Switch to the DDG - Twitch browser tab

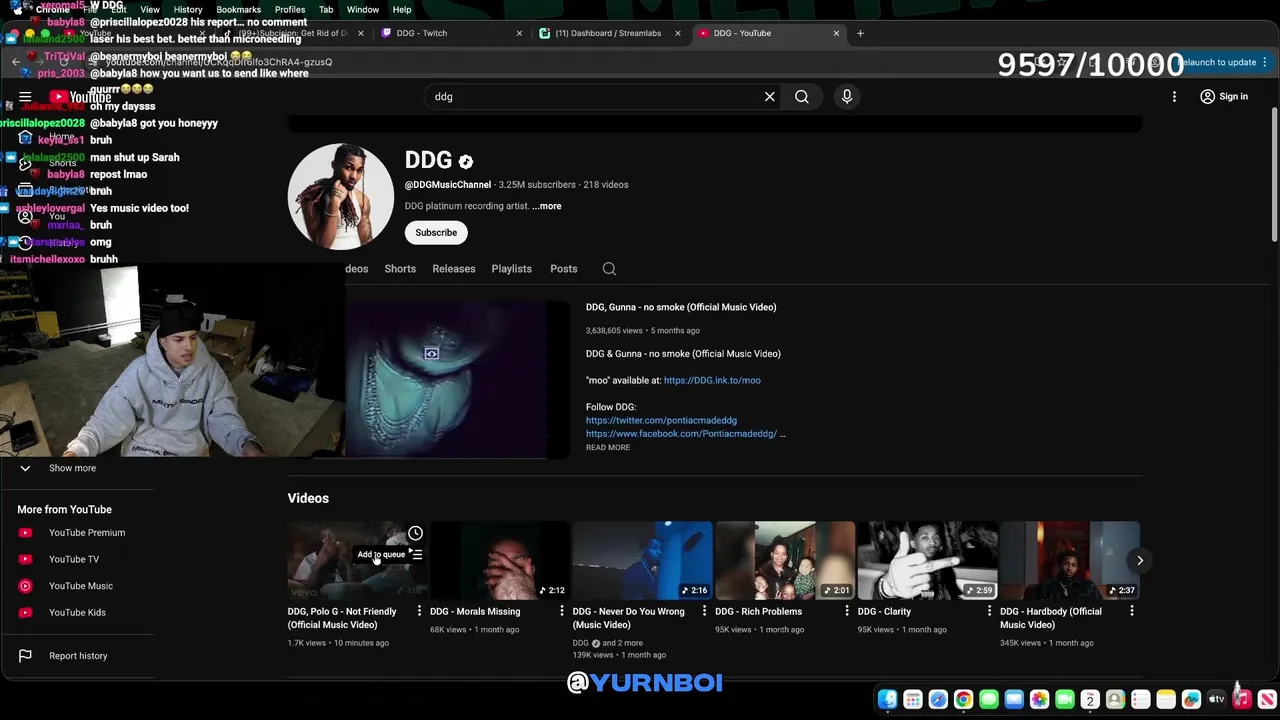point(450,33)
